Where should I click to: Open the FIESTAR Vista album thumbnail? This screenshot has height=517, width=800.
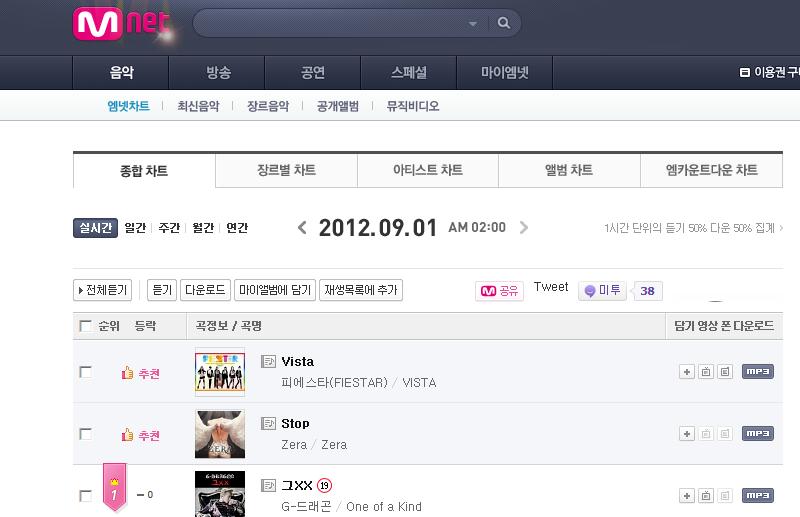click(x=220, y=372)
